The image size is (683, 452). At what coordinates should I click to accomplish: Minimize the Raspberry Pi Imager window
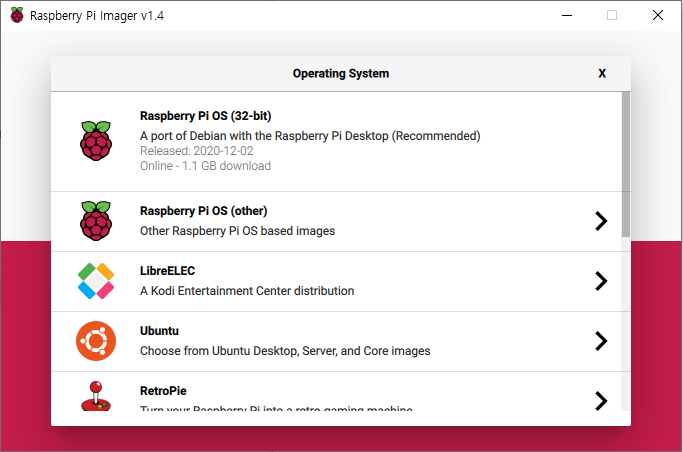(x=567, y=15)
